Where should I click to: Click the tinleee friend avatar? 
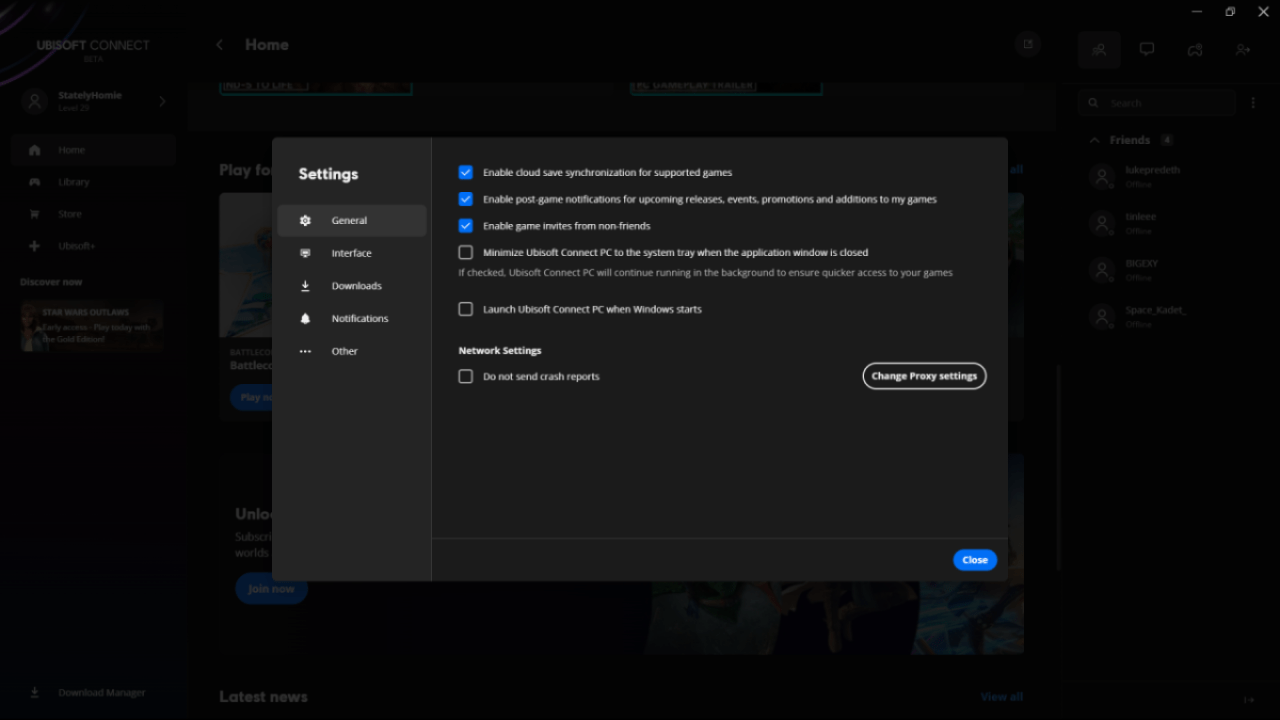pos(1101,223)
